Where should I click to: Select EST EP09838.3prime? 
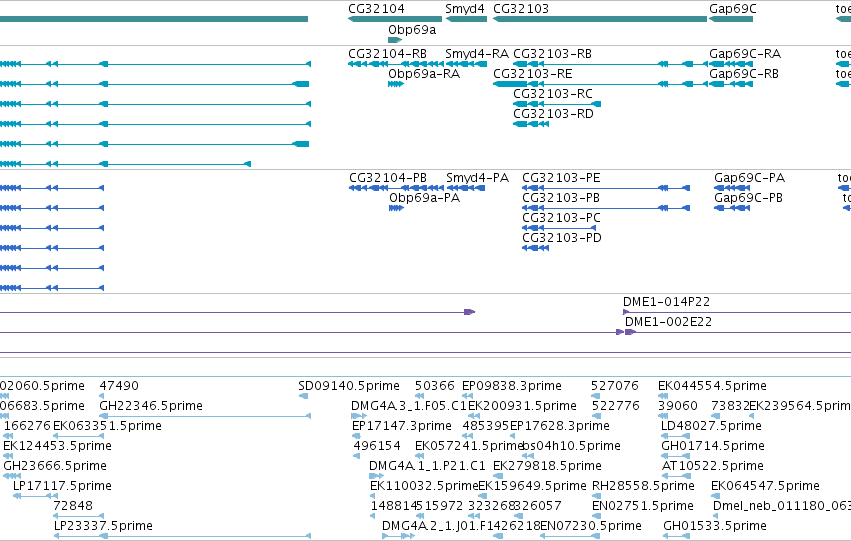point(512,386)
